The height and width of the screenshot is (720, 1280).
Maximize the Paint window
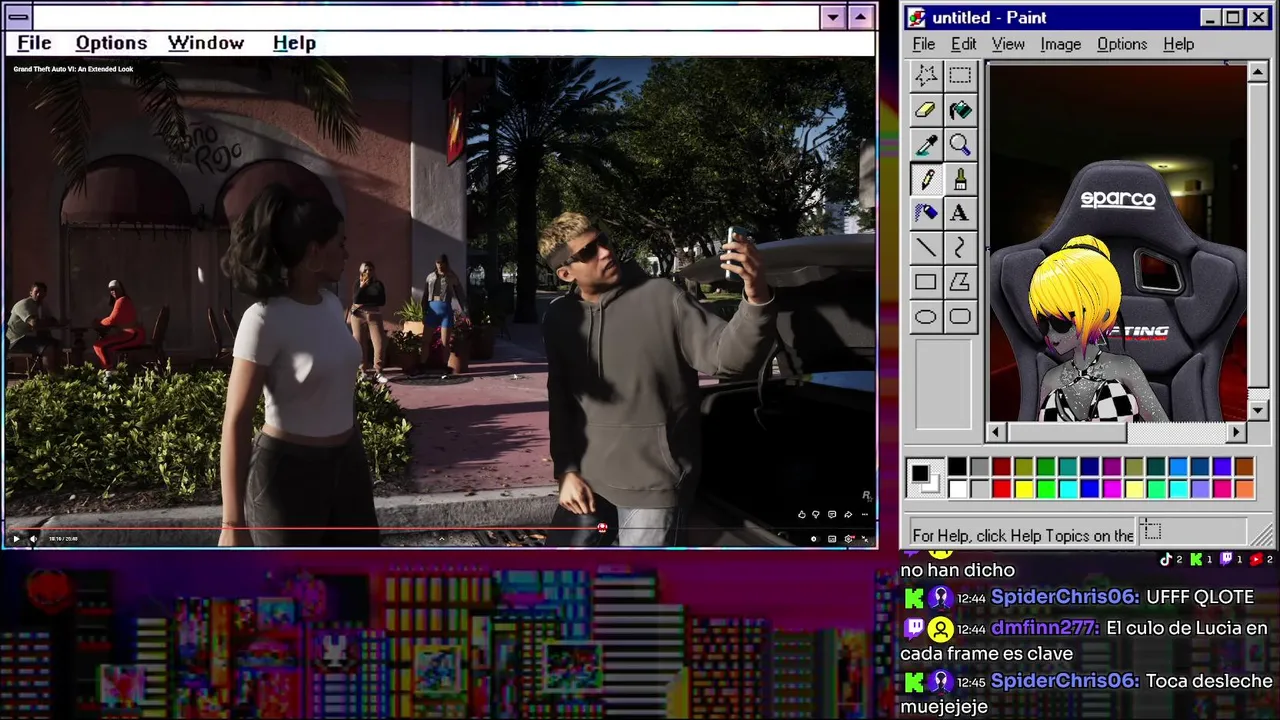1234,17
